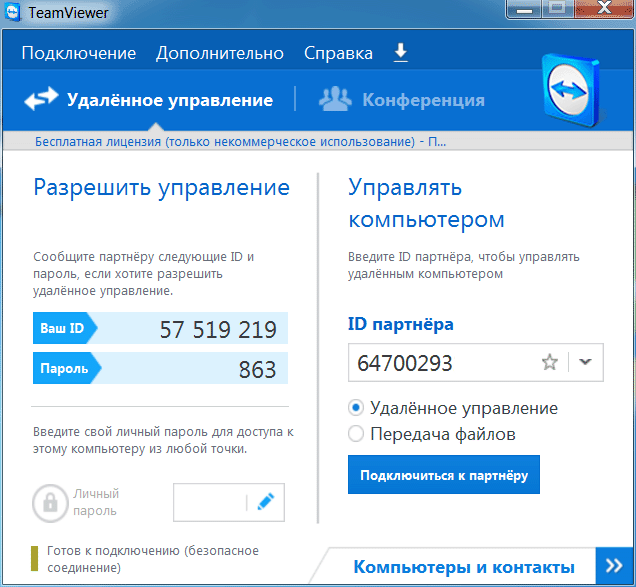The width and height of the screenshot is (636, 587).
Task: Click the Управлять компьютером heading
Action: pos(426,204)
